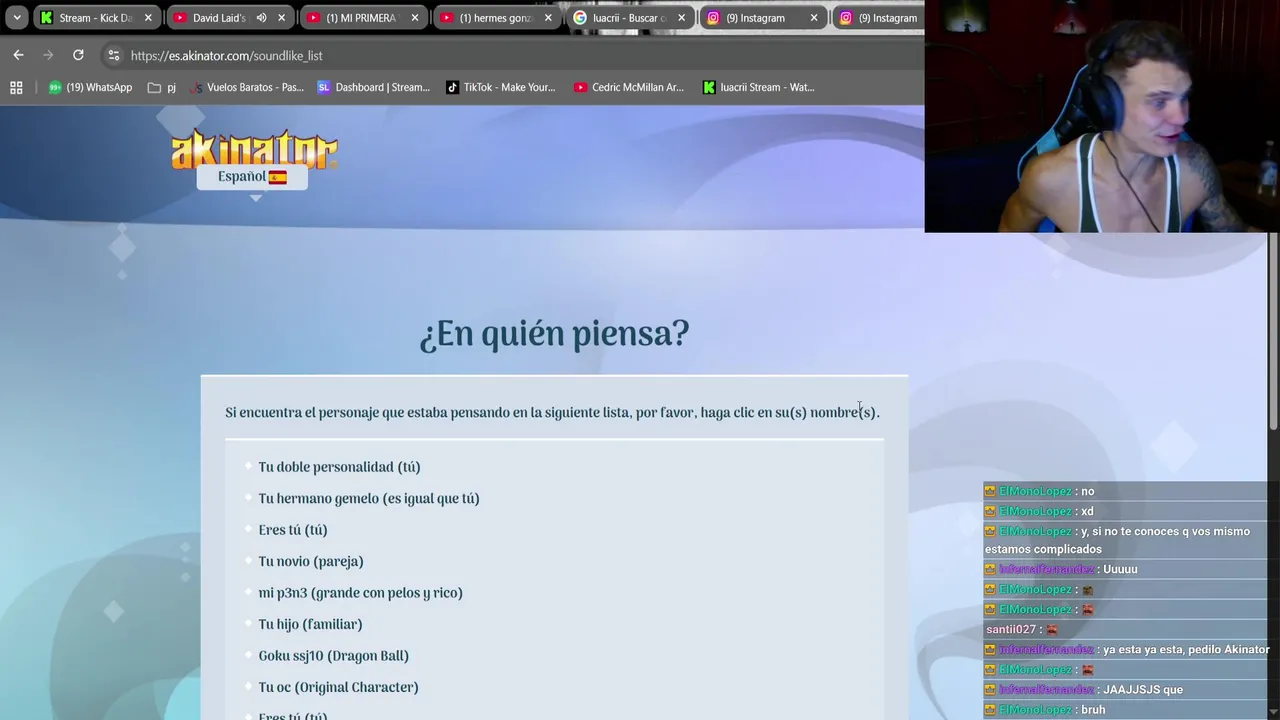Expand the arrow below Español
This screenshot has height=720, width=1280.
click(x=256, y=198)
